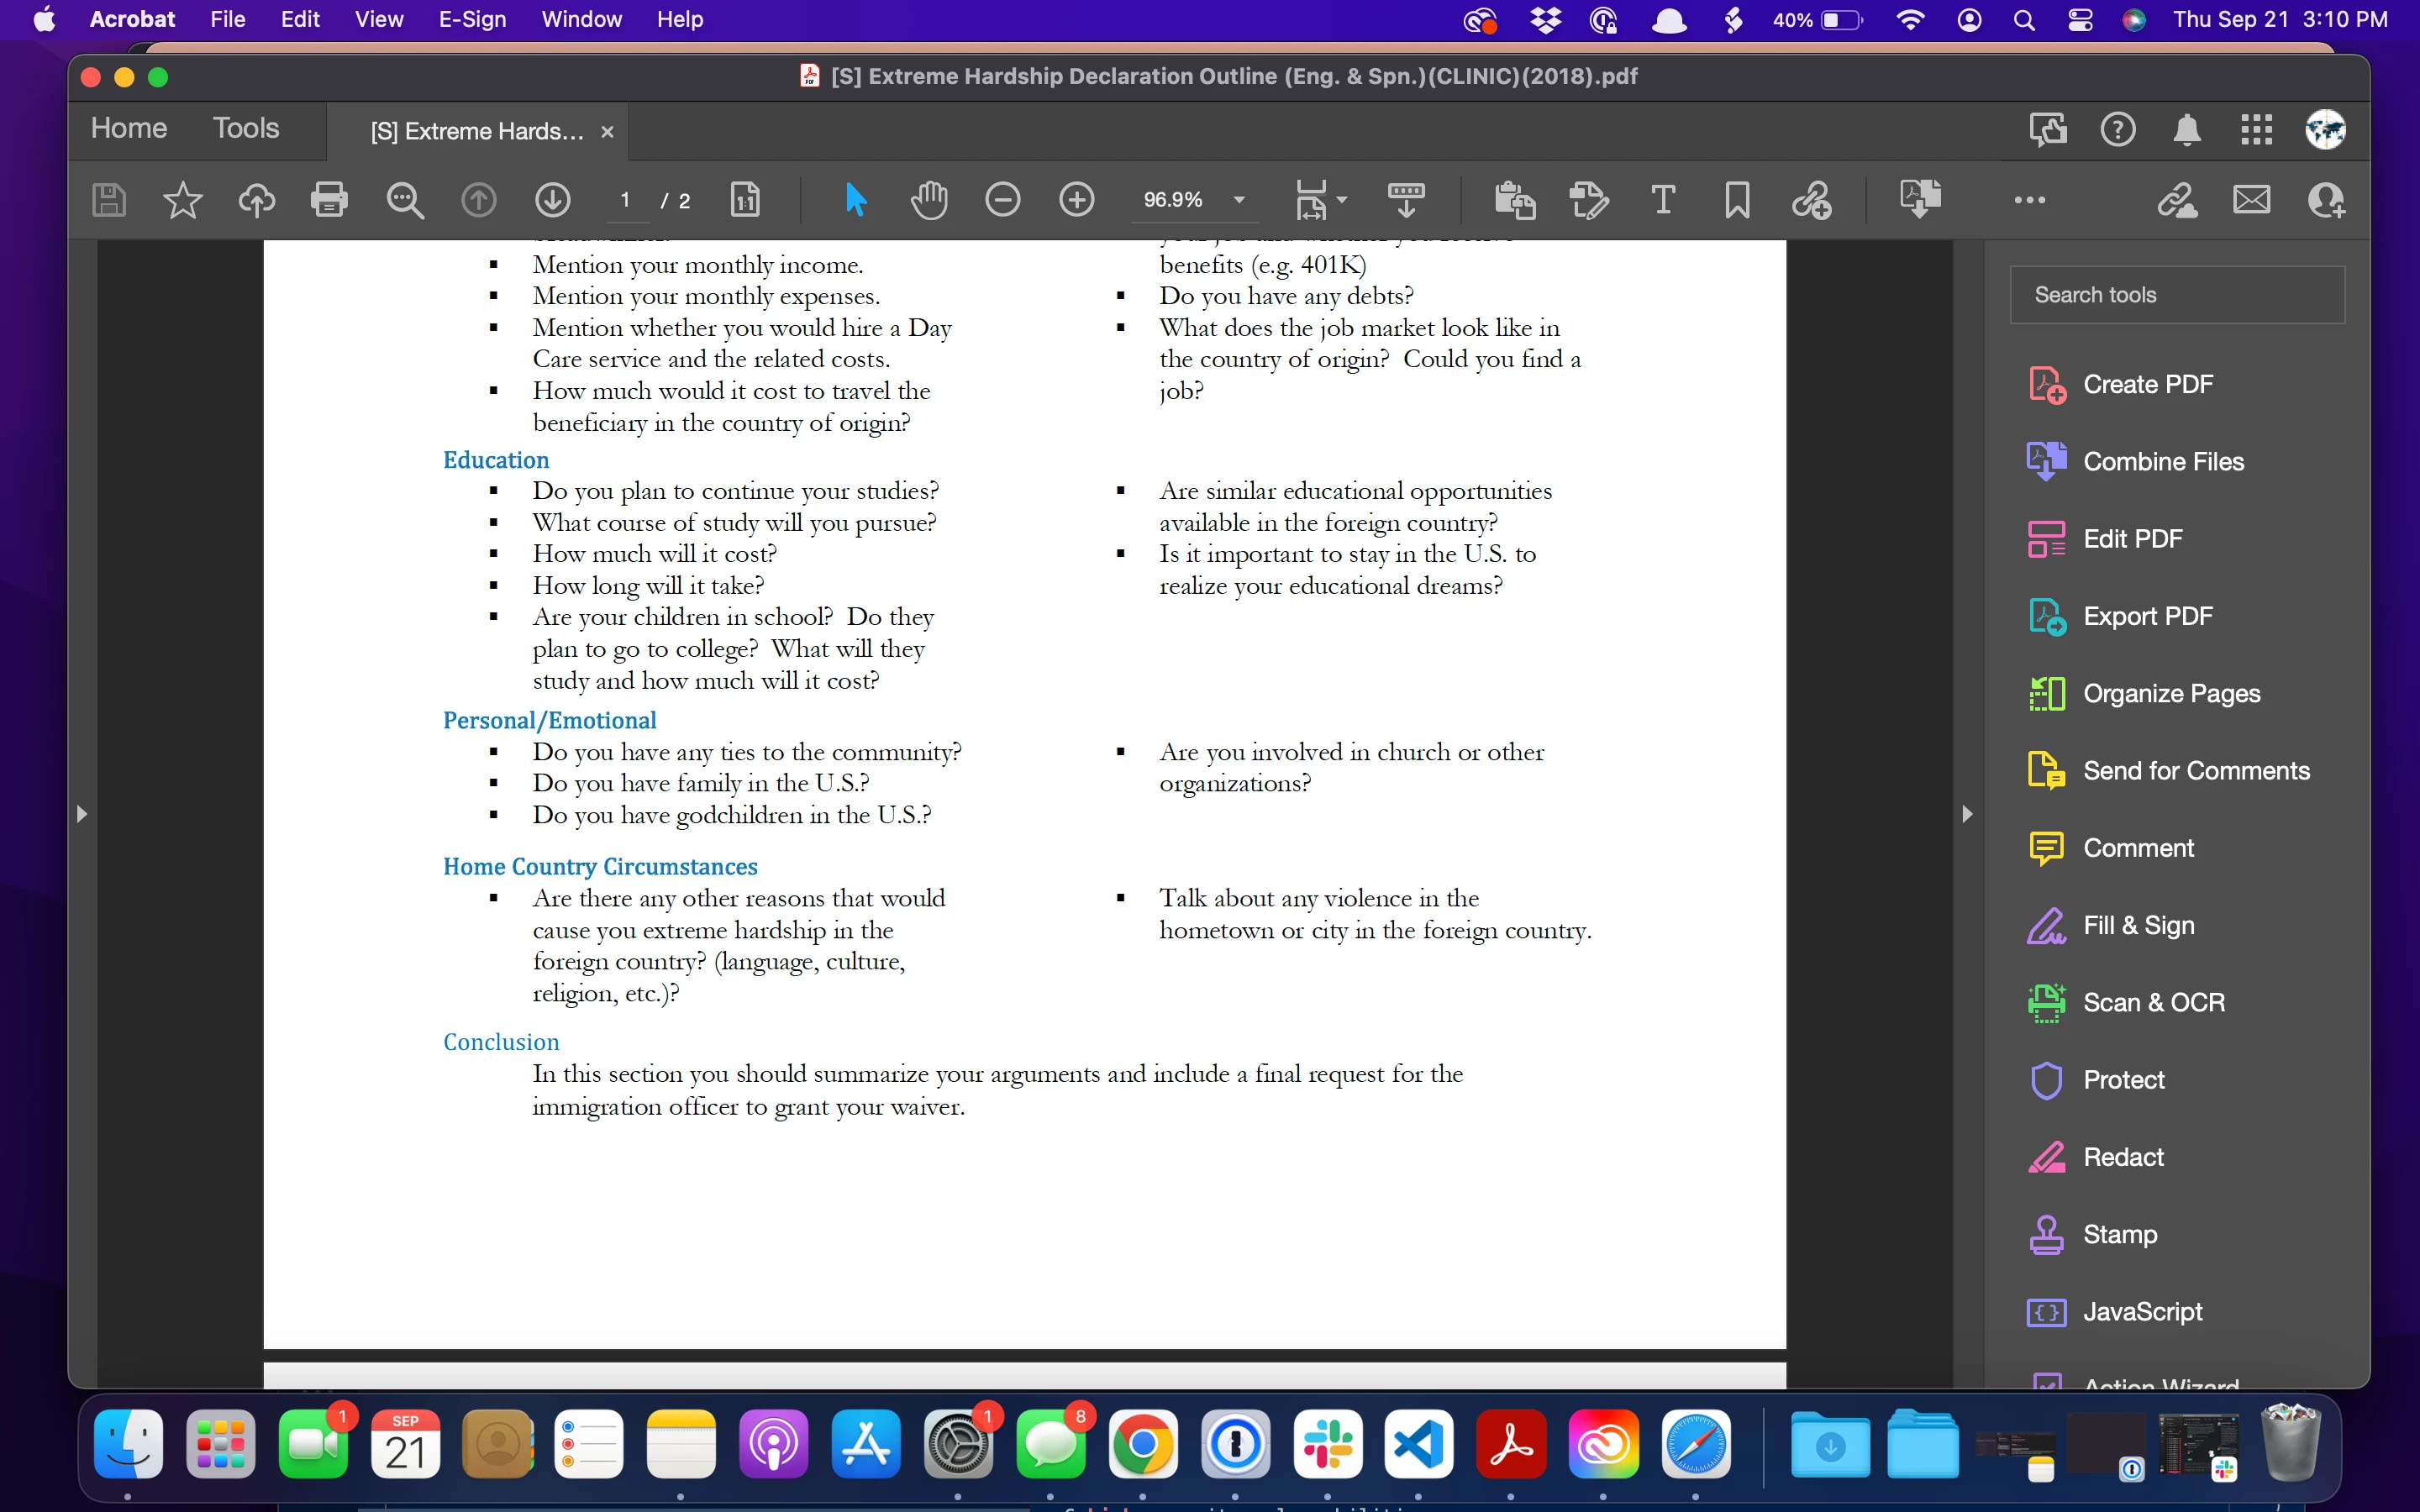Screen dimensions: 2420x1512
Task: Select the Add text tool icon
Action: (x=1662, y=200)
